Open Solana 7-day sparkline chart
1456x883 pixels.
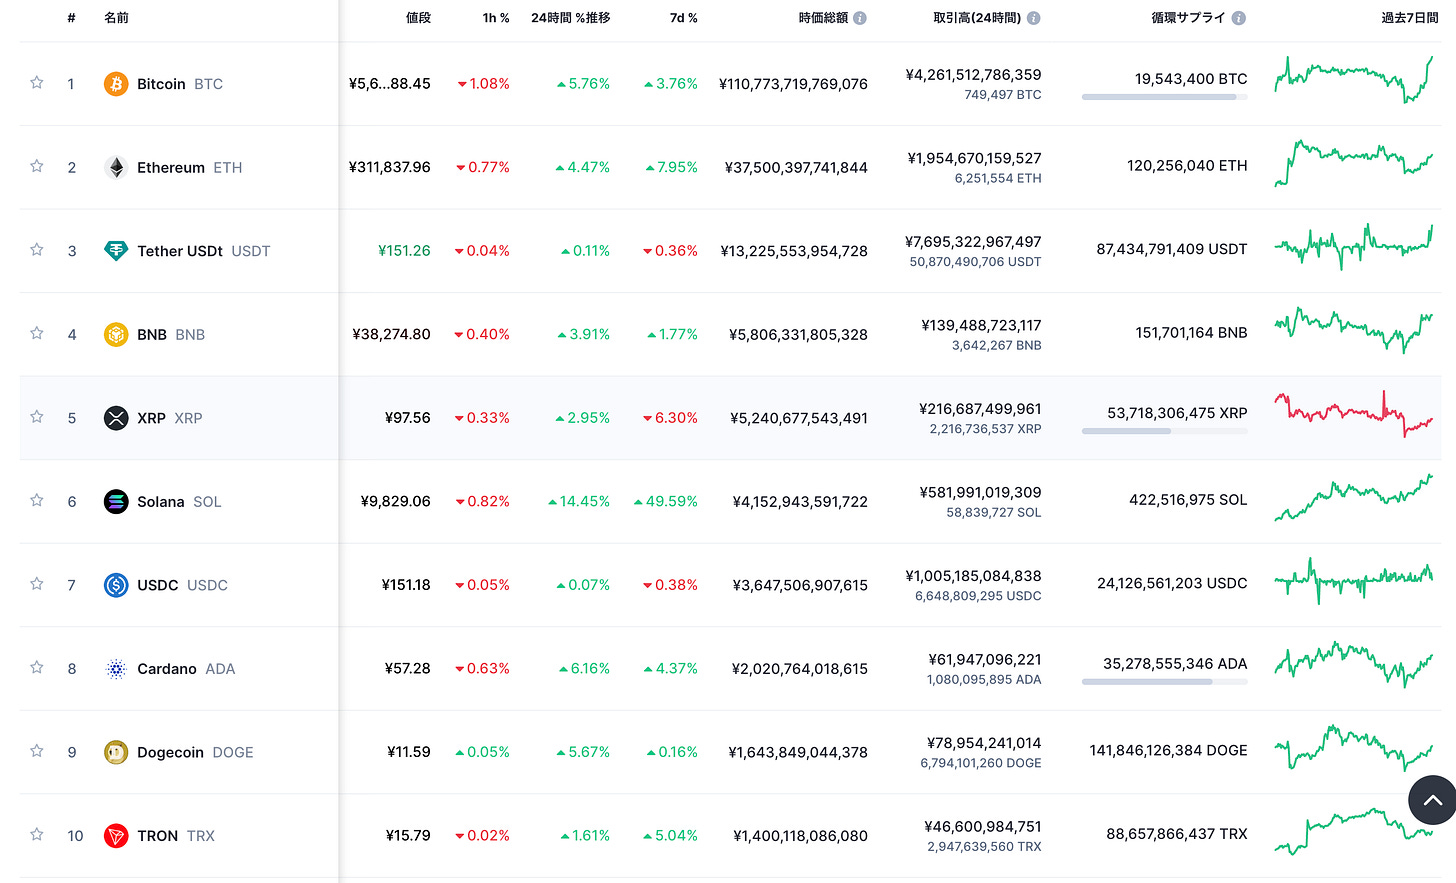[1354, 498]
